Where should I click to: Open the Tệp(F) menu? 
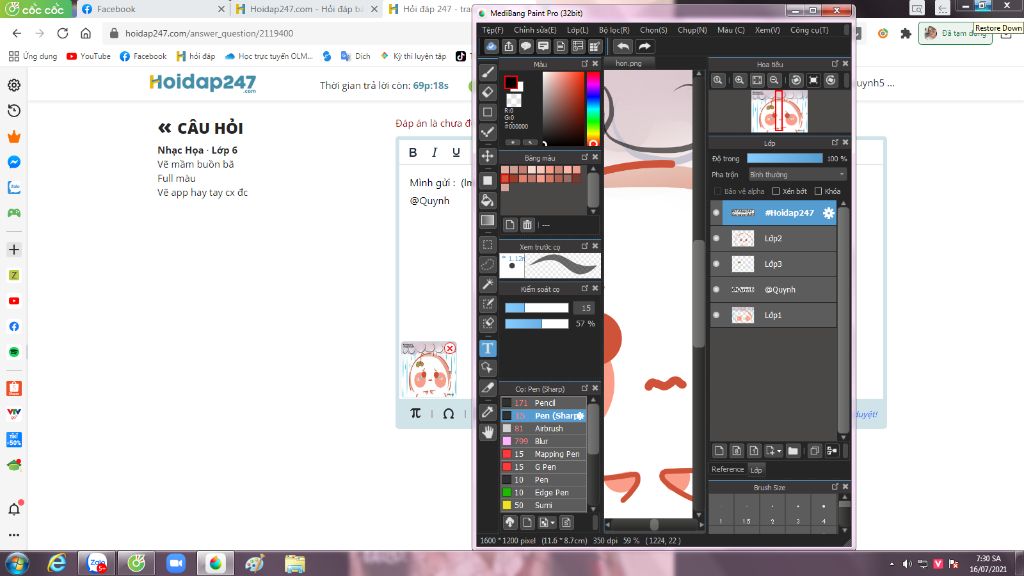tap(492, 30)
